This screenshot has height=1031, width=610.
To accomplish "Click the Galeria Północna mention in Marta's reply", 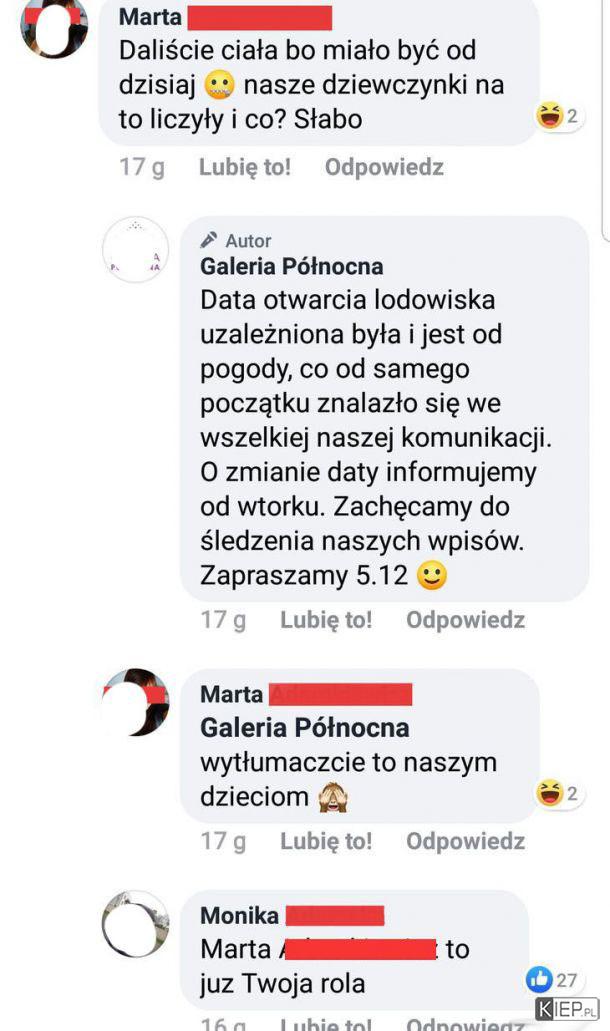I will pos(304,727).
